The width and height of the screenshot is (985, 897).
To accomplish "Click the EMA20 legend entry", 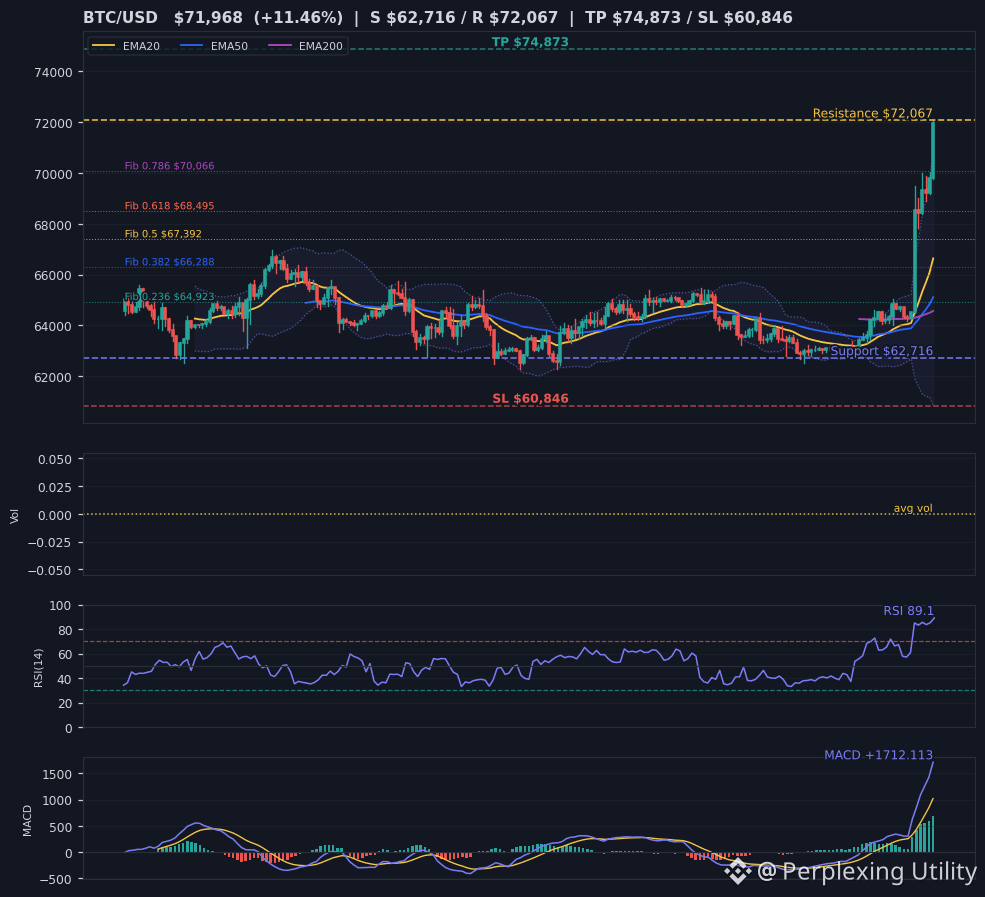I will click(x=126, y=46).
